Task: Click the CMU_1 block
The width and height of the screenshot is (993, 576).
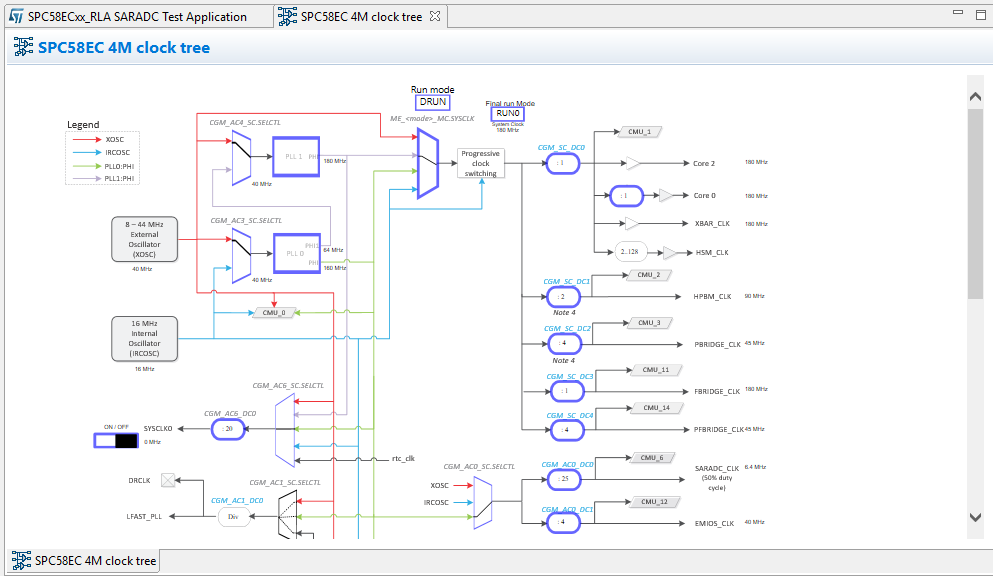Action: [640, 132]
